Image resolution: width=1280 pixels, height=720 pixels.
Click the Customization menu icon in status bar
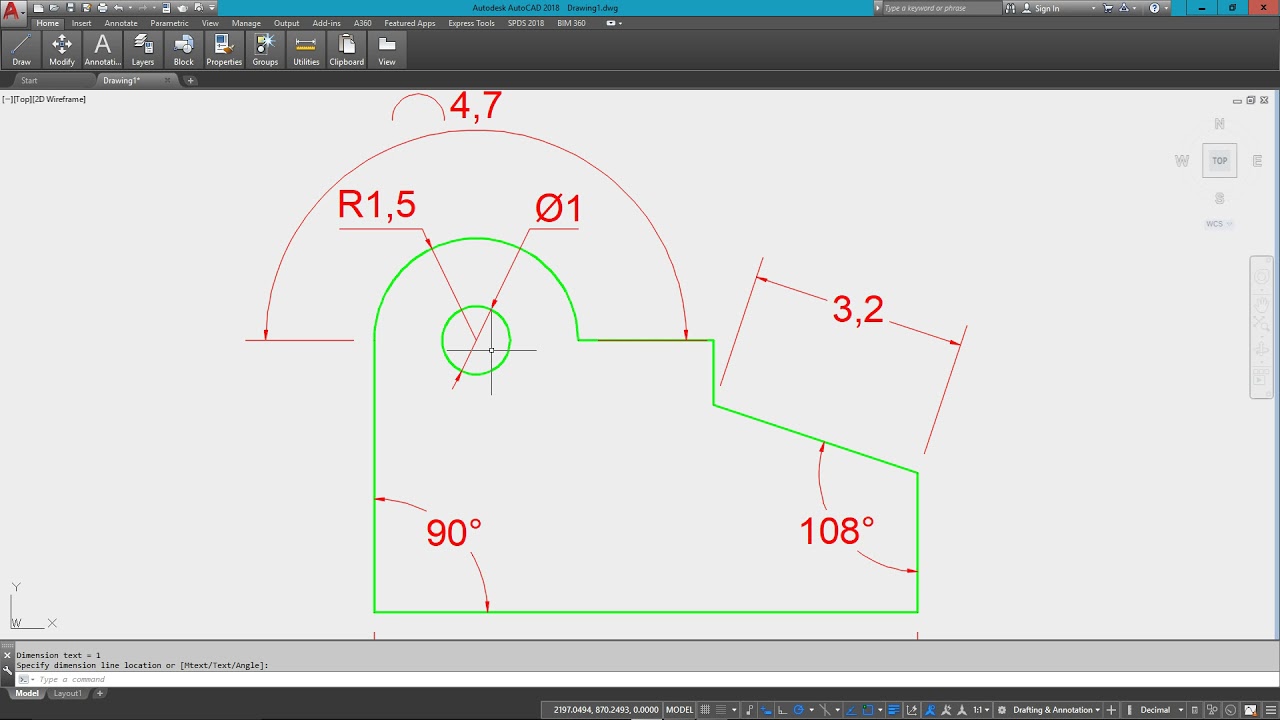1270,710
